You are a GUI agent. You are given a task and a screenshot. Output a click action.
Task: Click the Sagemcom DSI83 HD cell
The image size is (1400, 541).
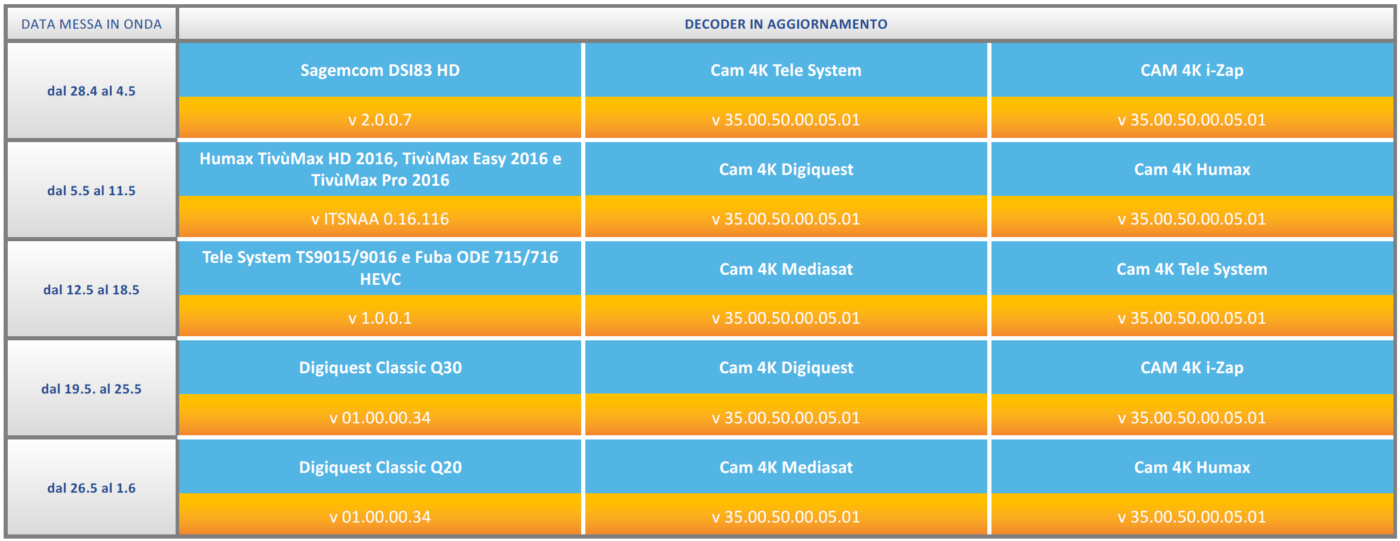click(x=380, y=70)
